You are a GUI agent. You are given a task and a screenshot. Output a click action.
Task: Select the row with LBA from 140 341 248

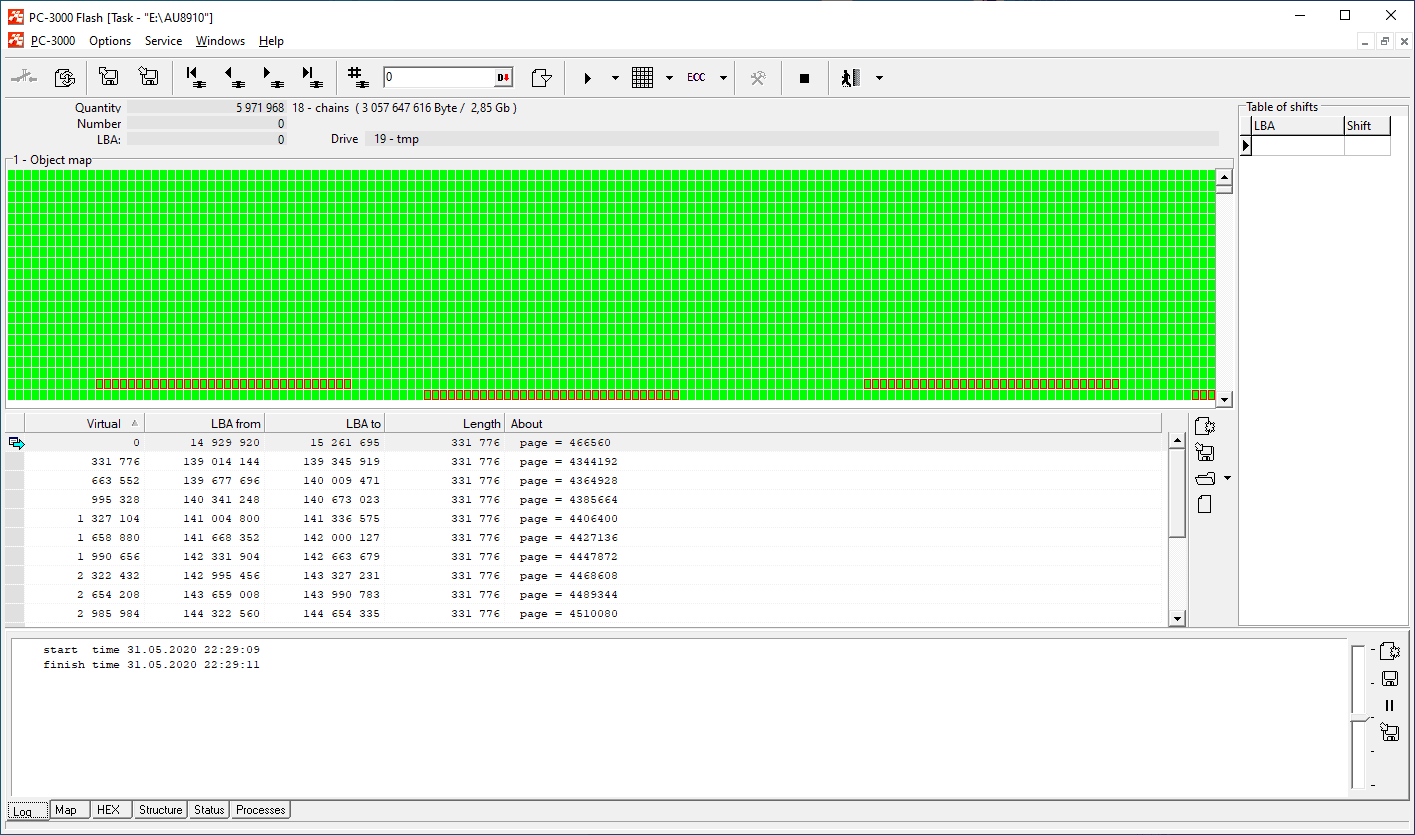coord(585,500)
